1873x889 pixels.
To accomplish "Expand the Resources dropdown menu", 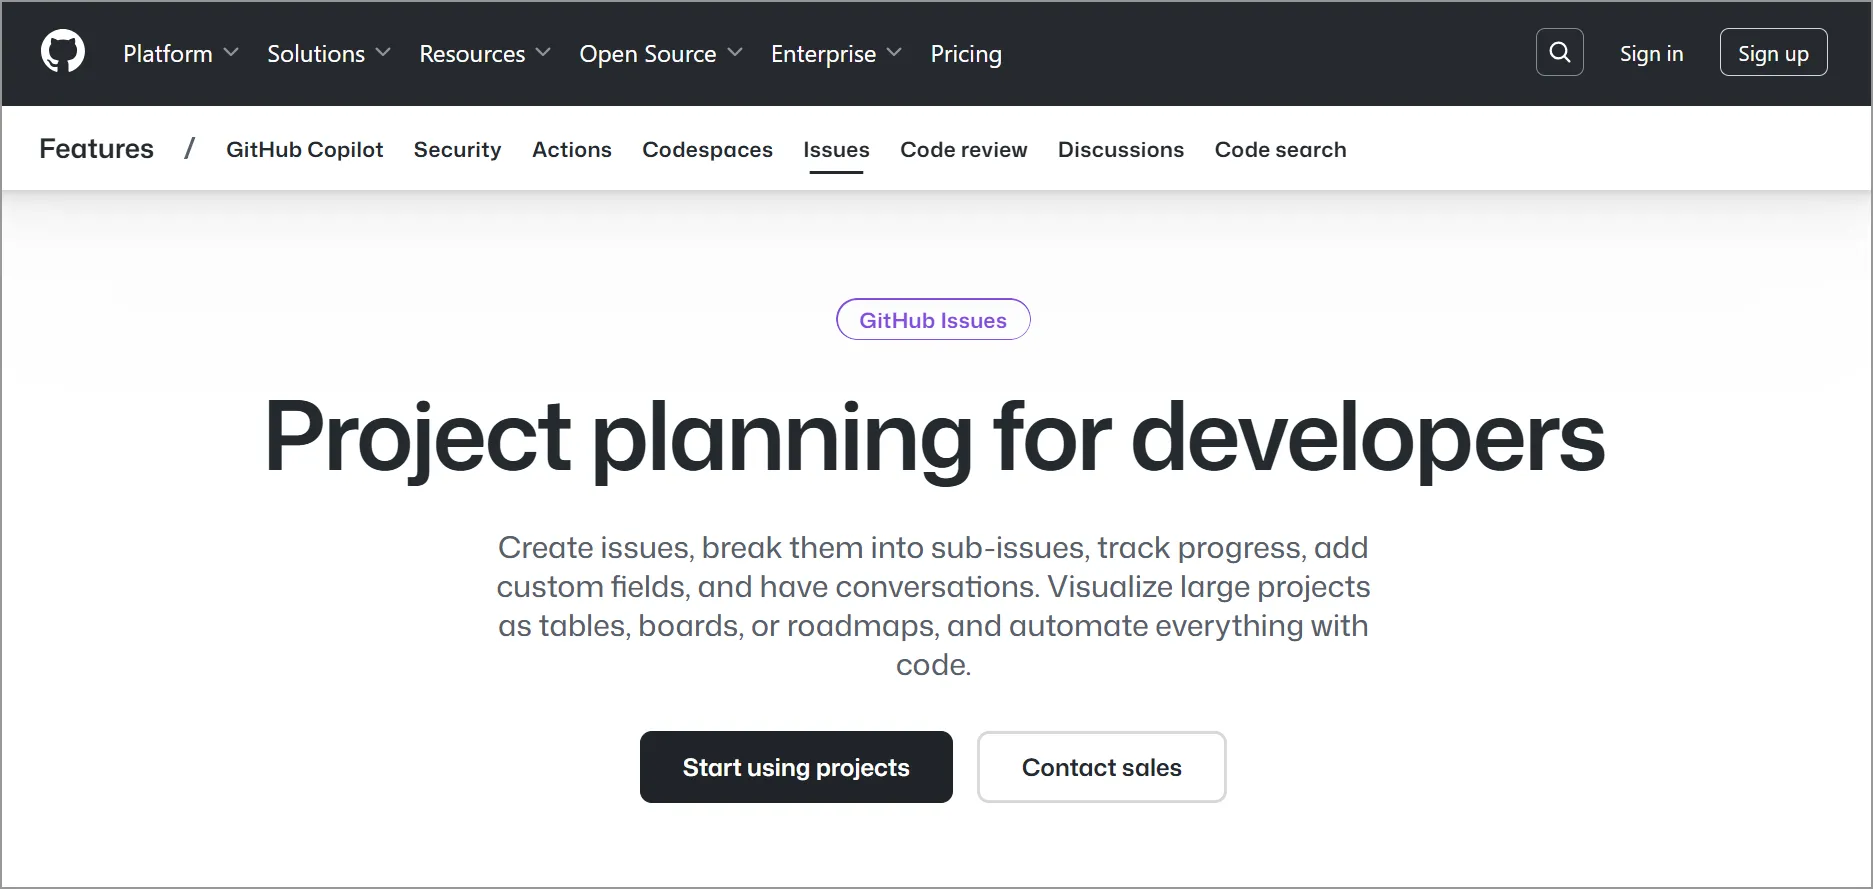I will coord(483,54).
